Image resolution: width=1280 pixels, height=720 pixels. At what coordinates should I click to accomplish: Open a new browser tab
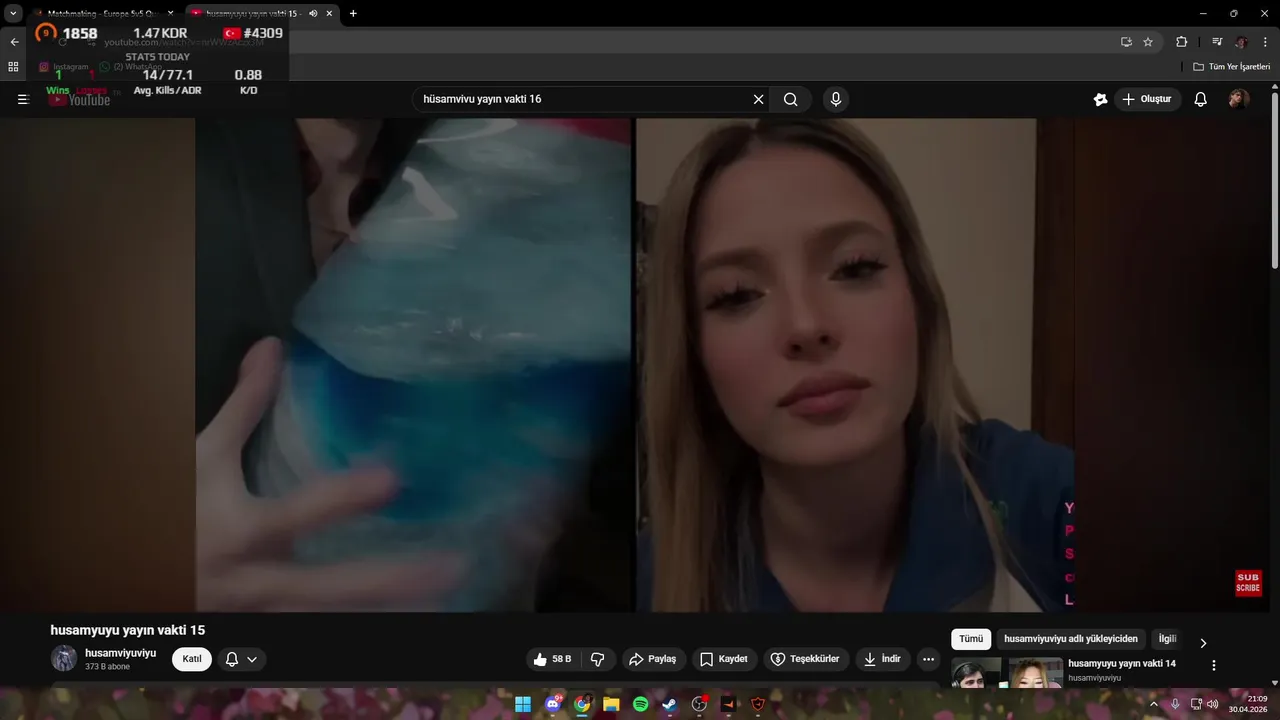353,13
